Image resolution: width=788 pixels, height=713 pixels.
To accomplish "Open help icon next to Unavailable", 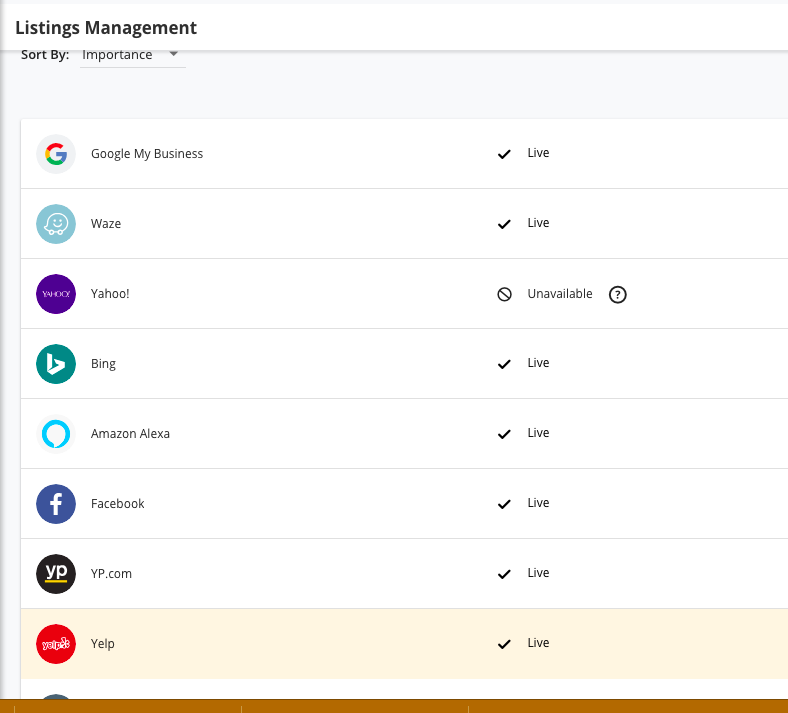I will tap(618, 294).
